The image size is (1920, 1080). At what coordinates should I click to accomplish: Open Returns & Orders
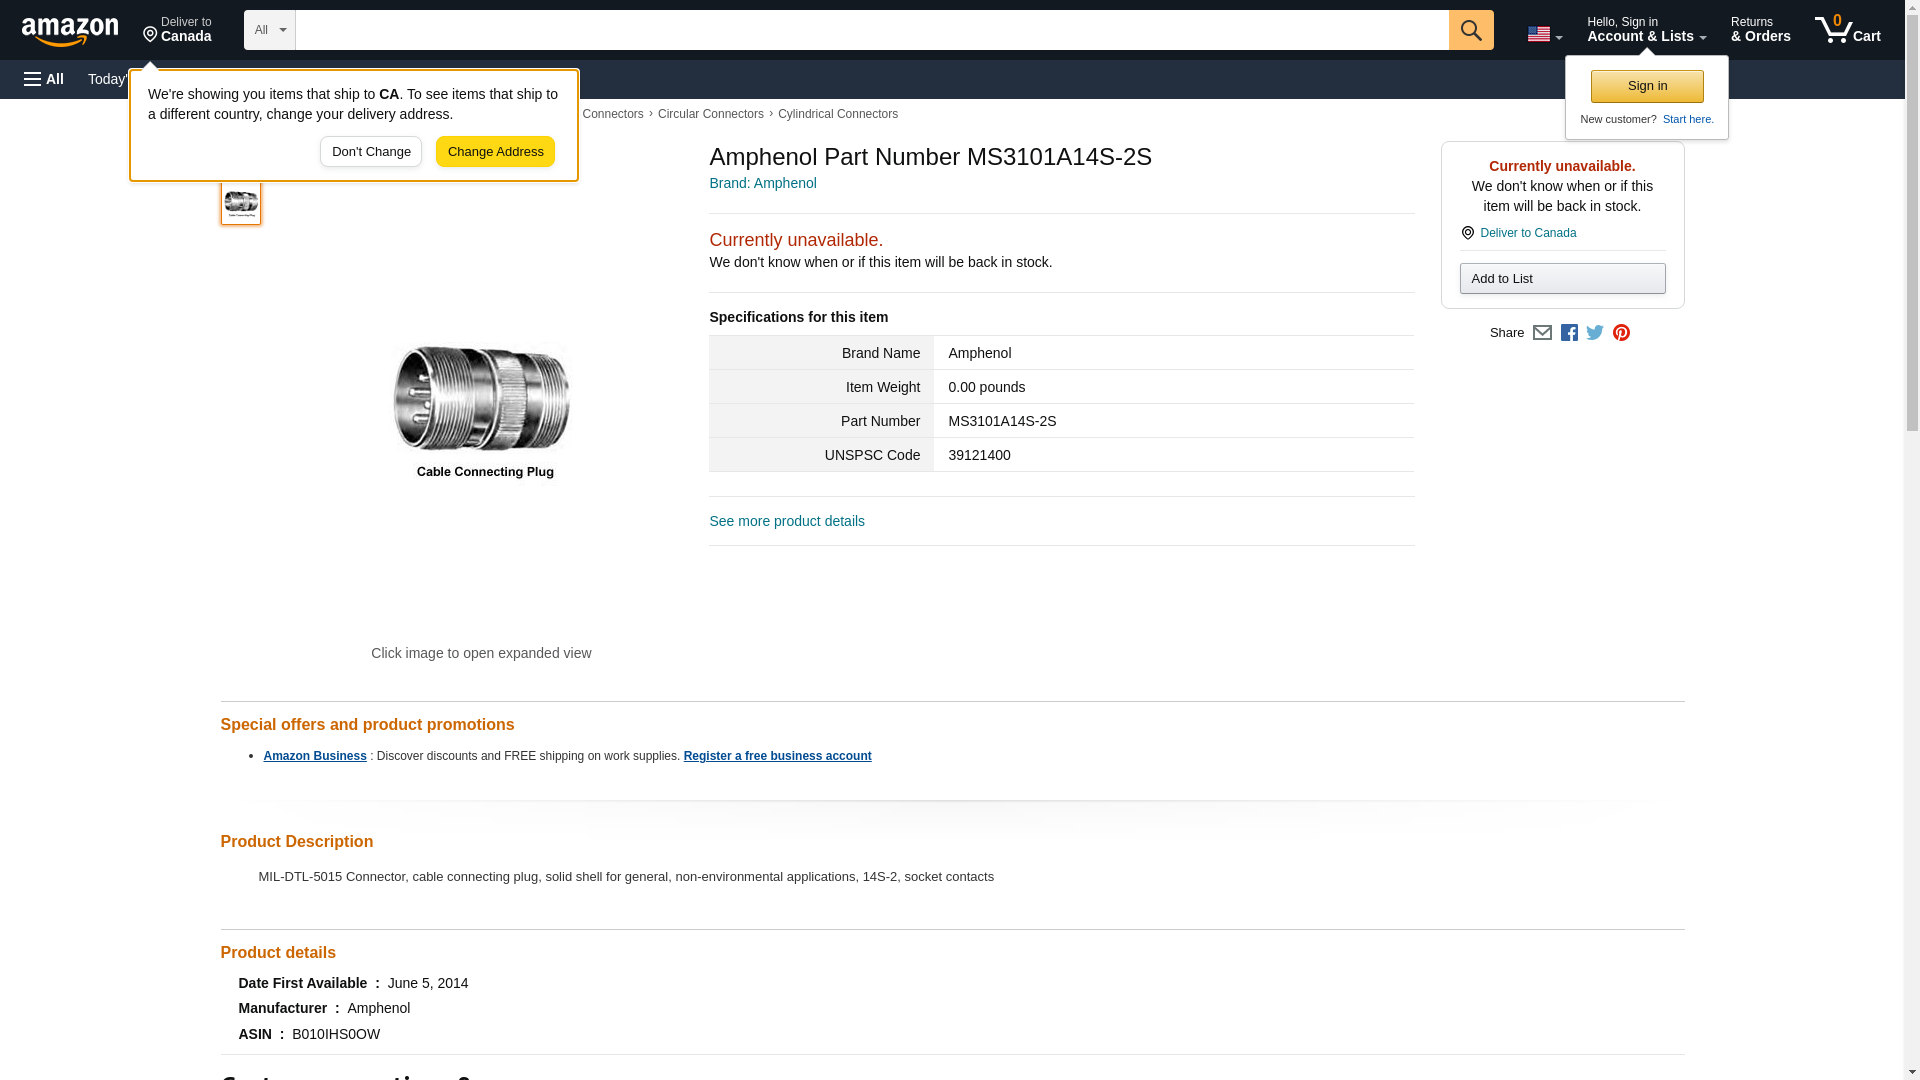tap(1760, 30)
